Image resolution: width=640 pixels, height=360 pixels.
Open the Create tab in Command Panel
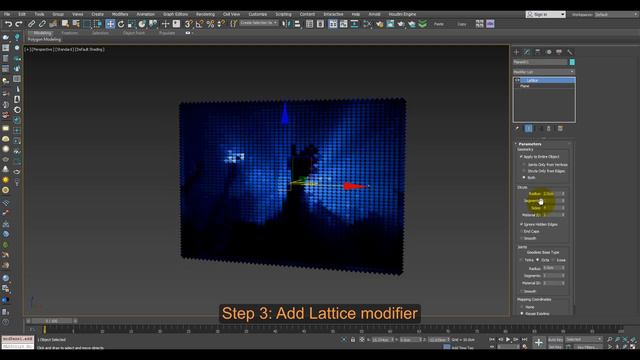(516, 52)
